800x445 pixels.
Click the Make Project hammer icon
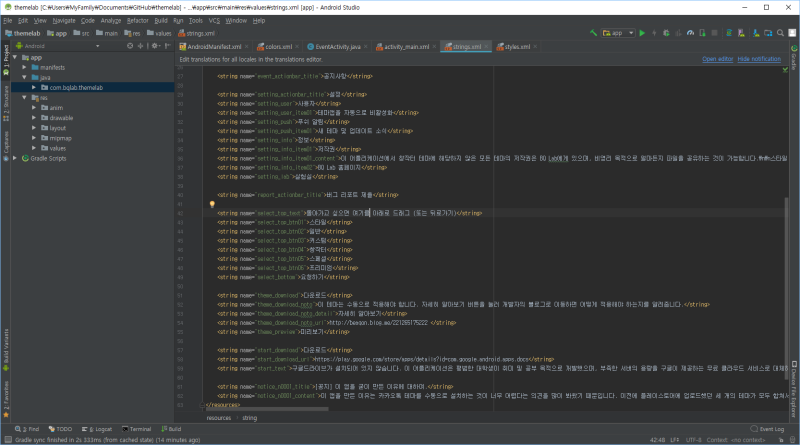(593, 33)
